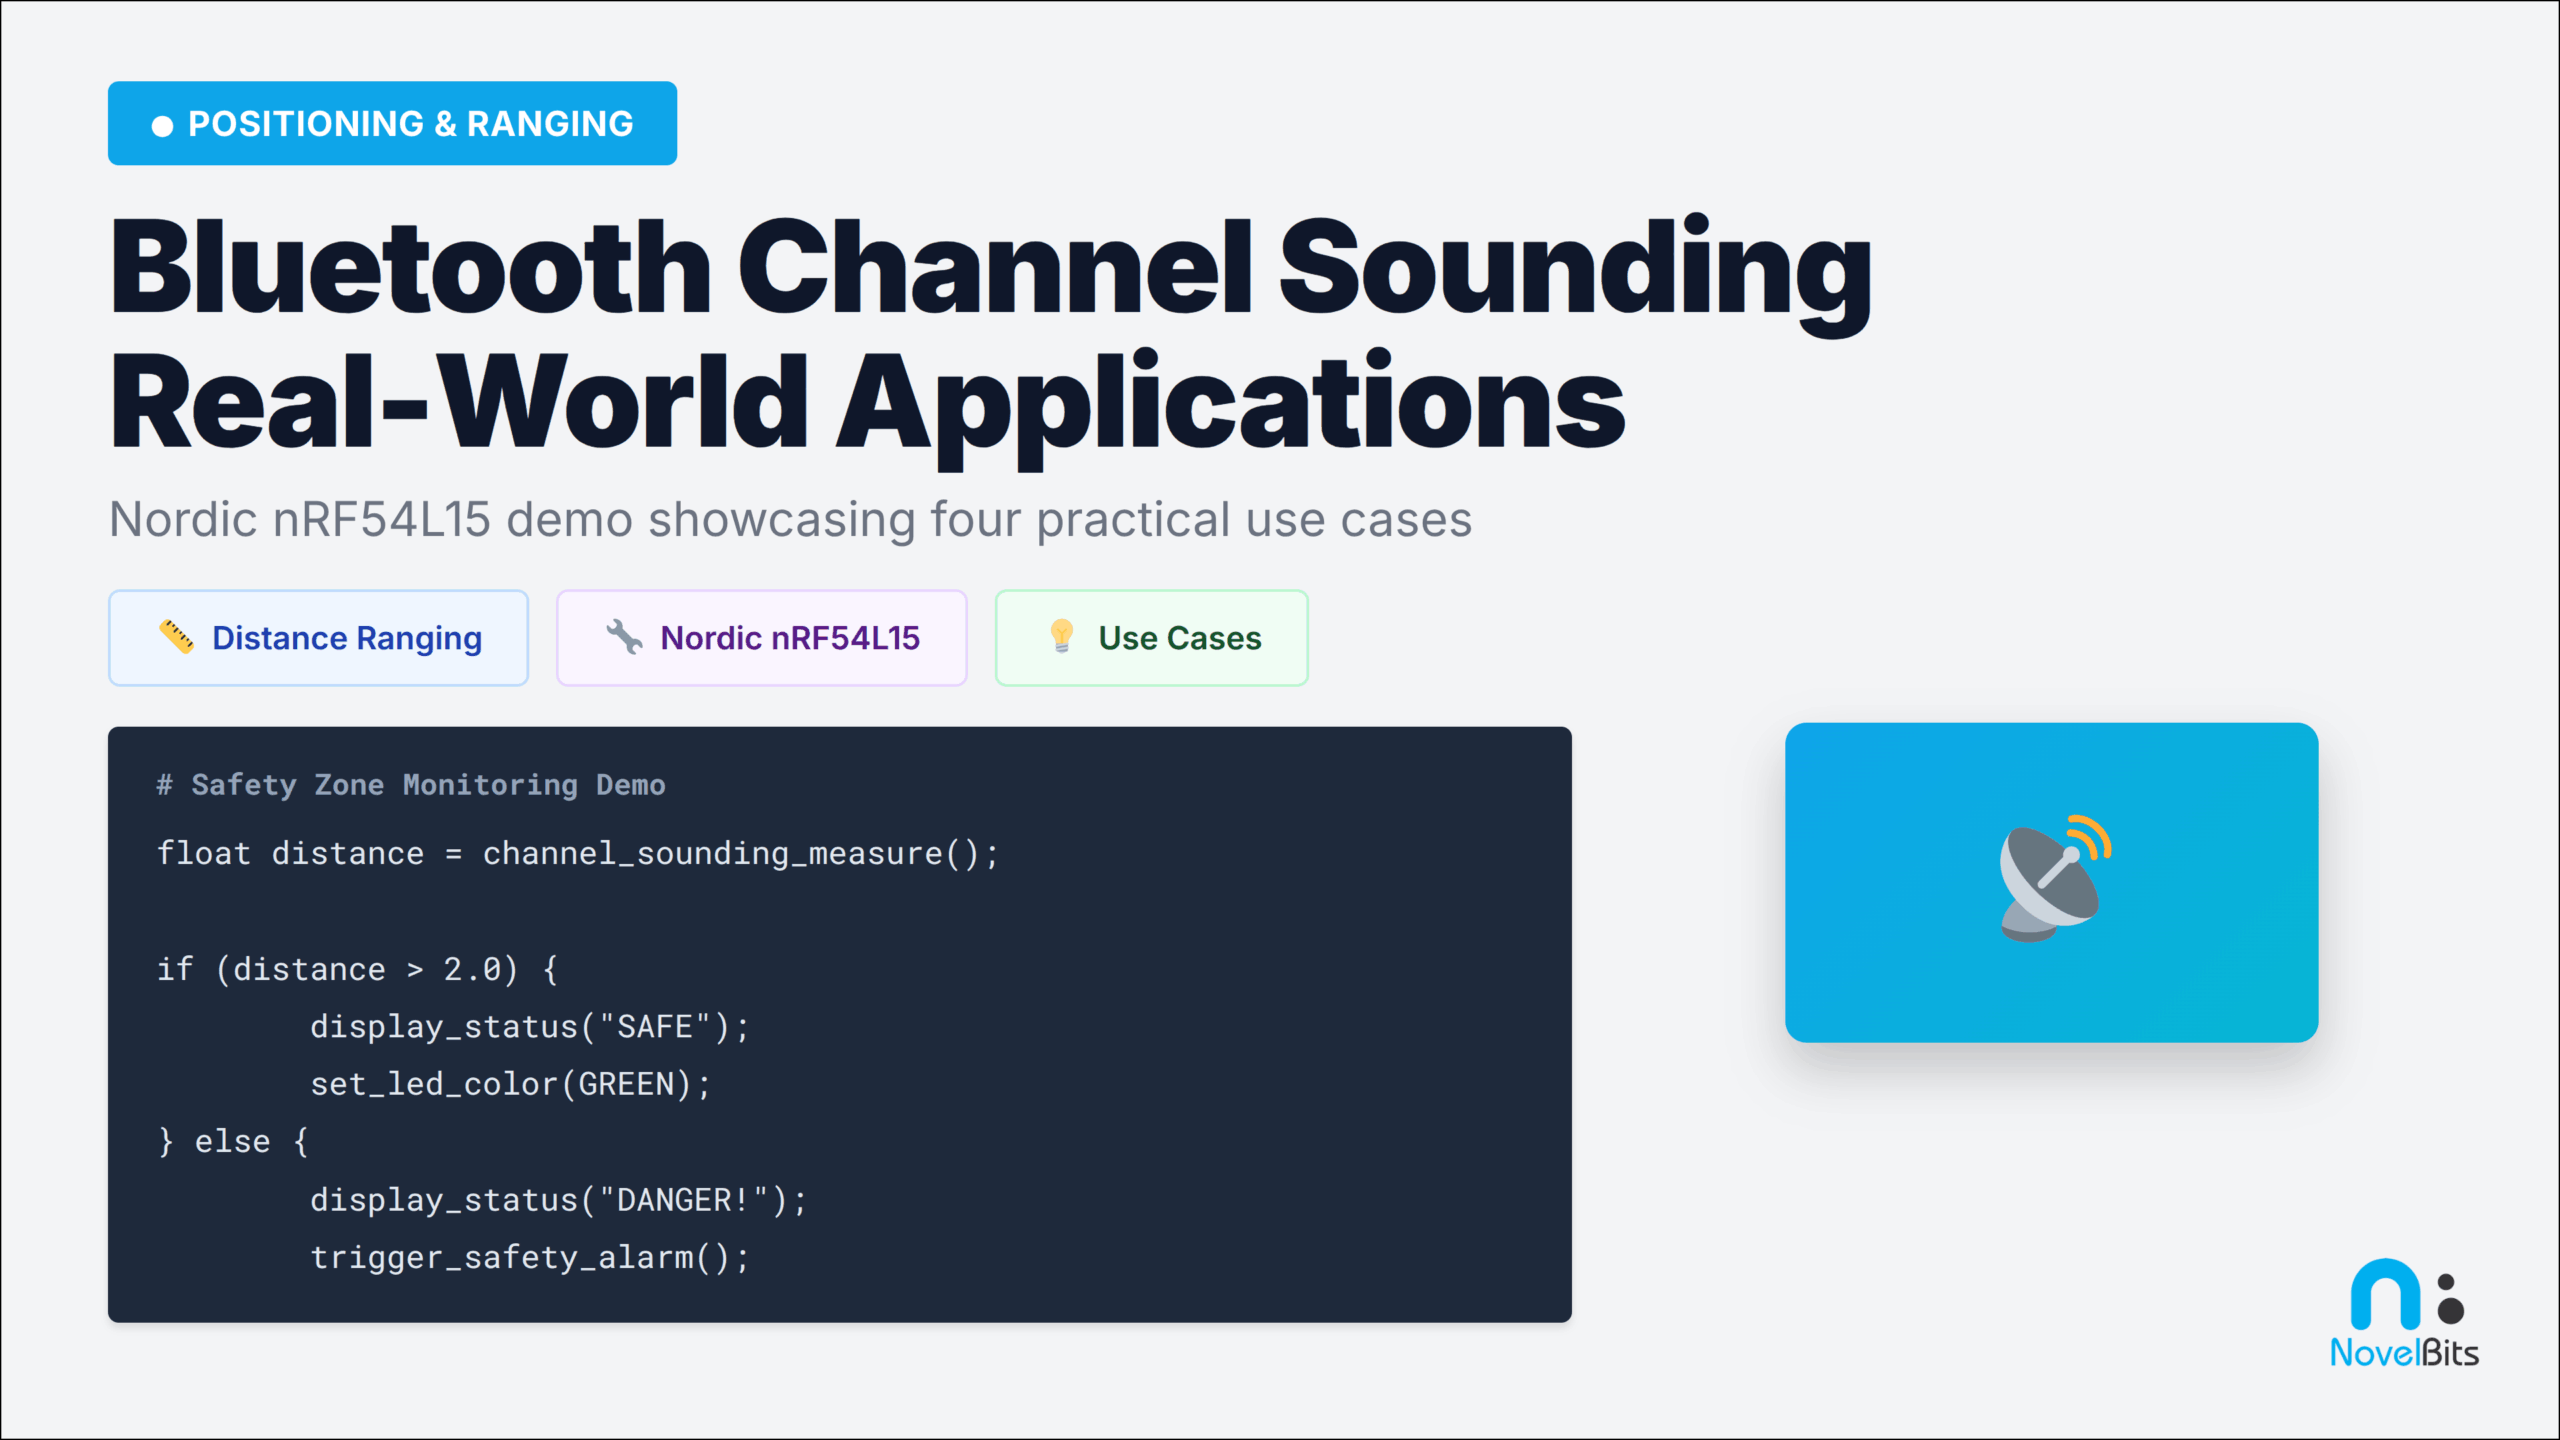The height and width of the screenshot is (1440, 2560).
Task: Select the lightbulb icon beside Use Cases
Action: 1060,637
